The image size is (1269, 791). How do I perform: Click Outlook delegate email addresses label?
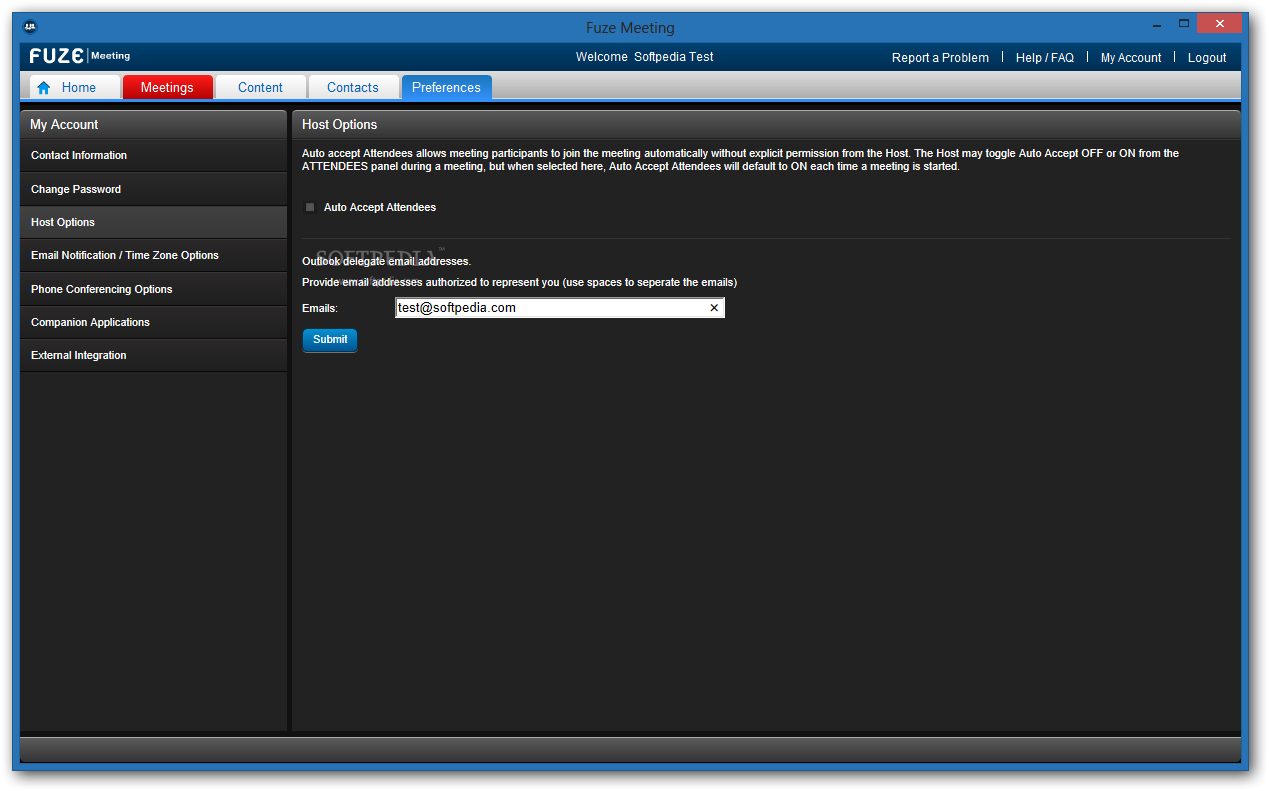click(386, 261)
